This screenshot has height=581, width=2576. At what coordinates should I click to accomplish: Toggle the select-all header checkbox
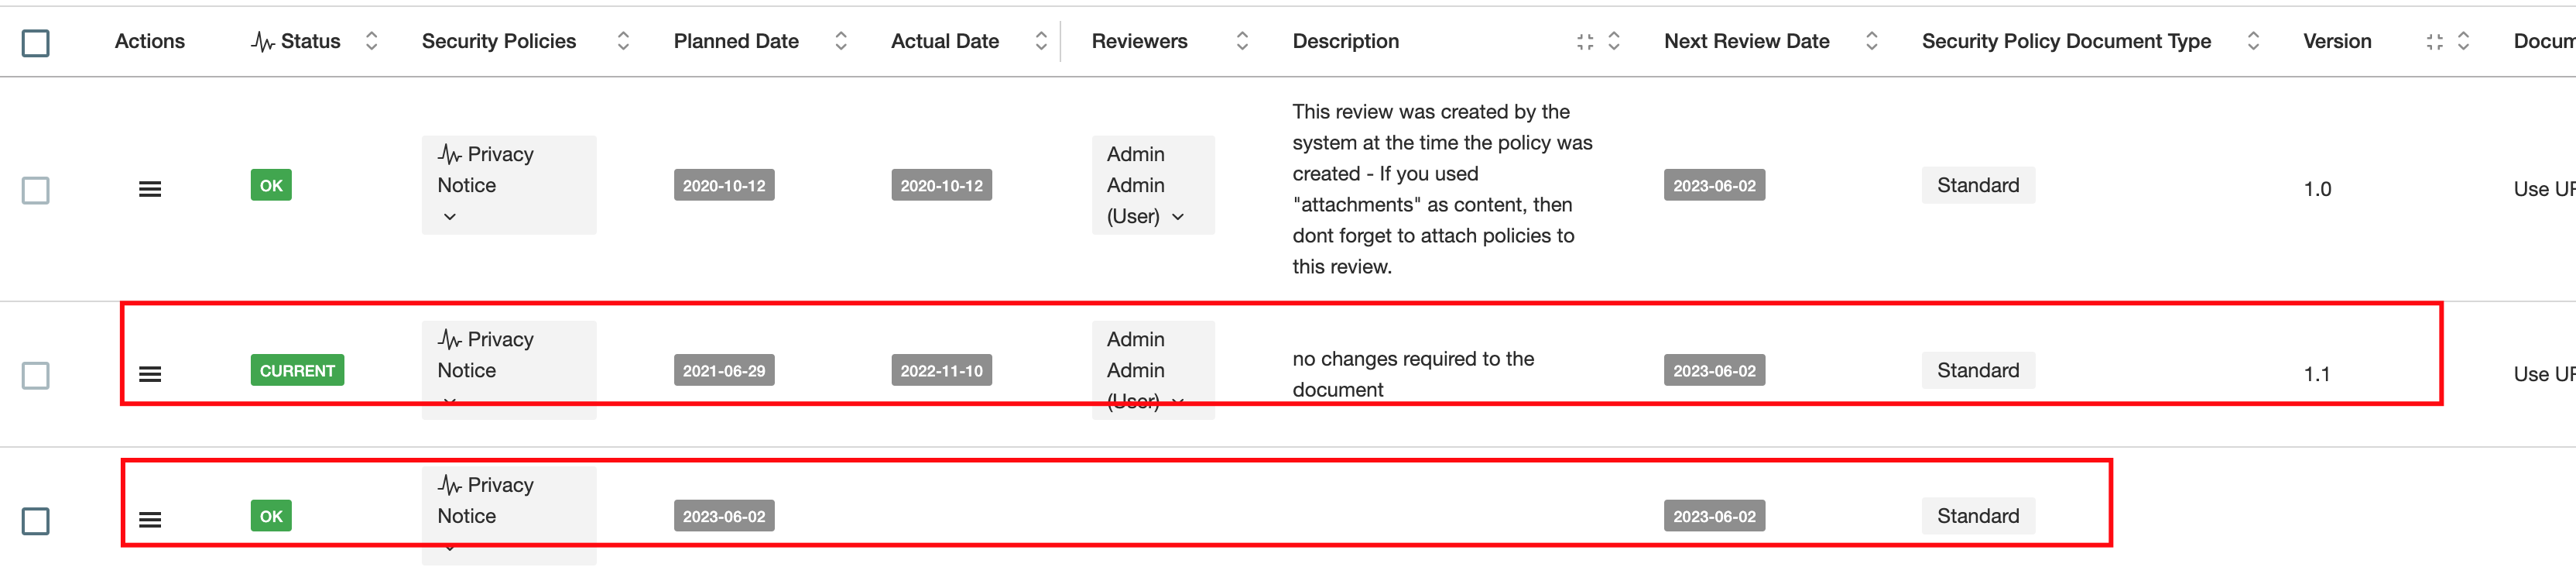click(x=36, y=43)
